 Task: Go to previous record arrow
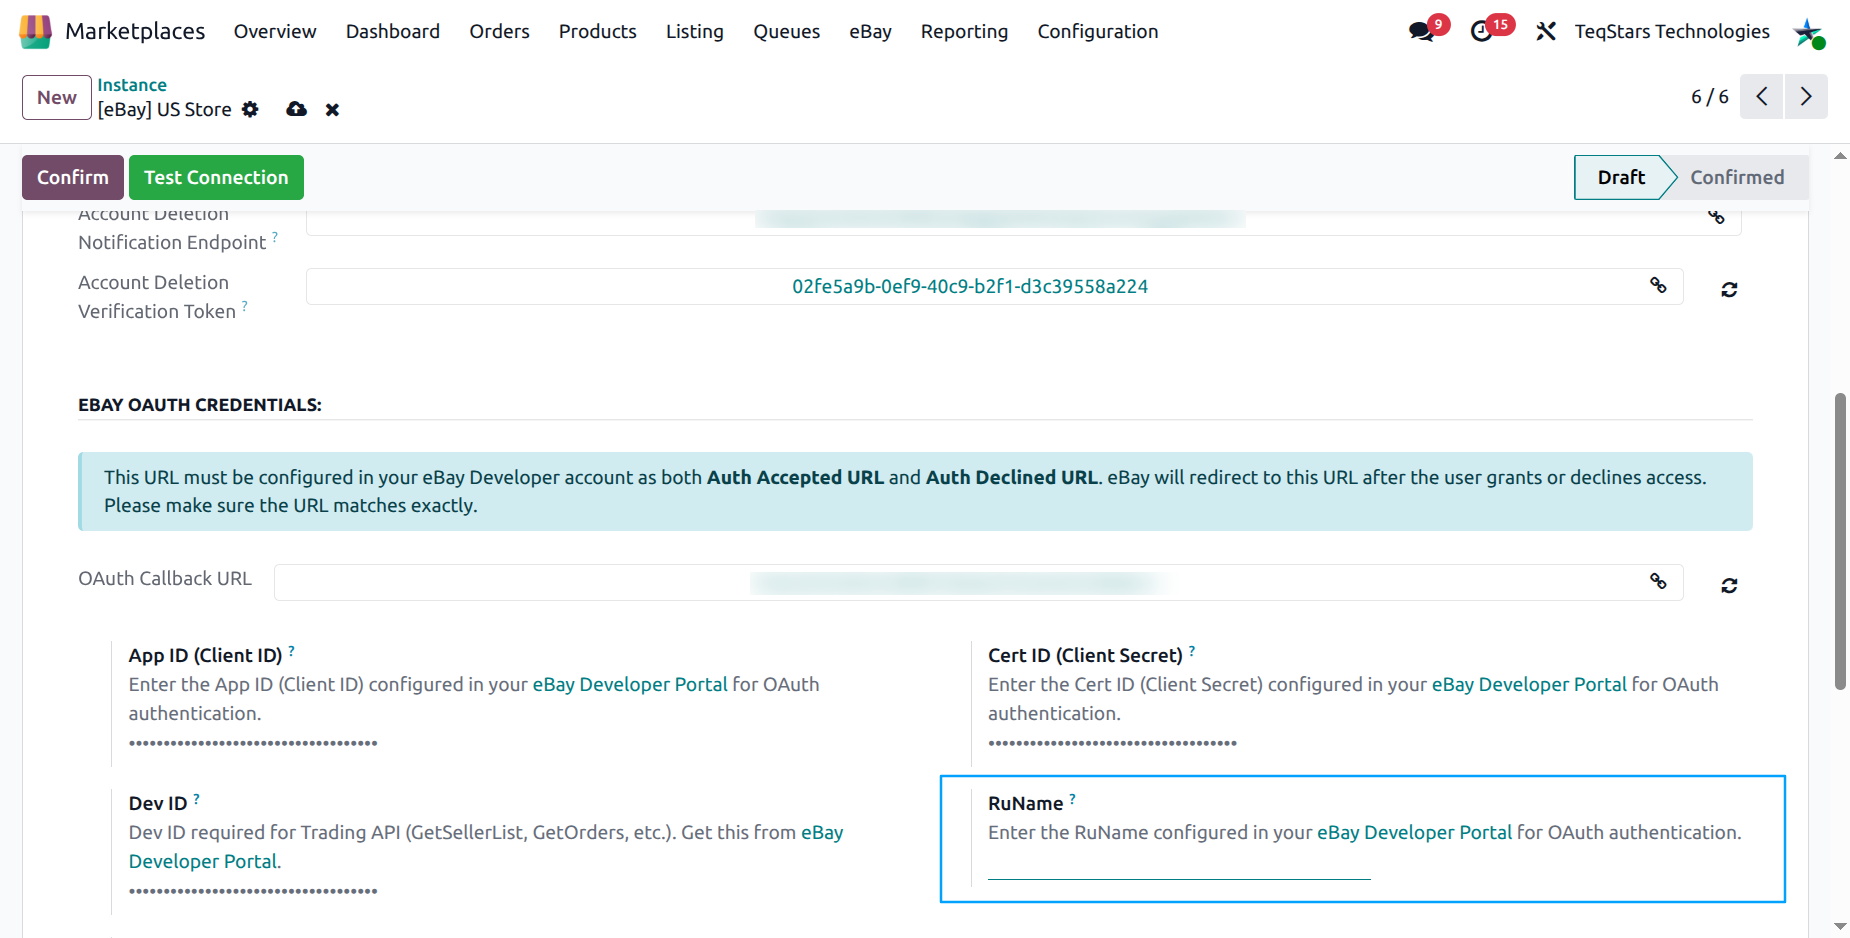tap(1762, 96)
